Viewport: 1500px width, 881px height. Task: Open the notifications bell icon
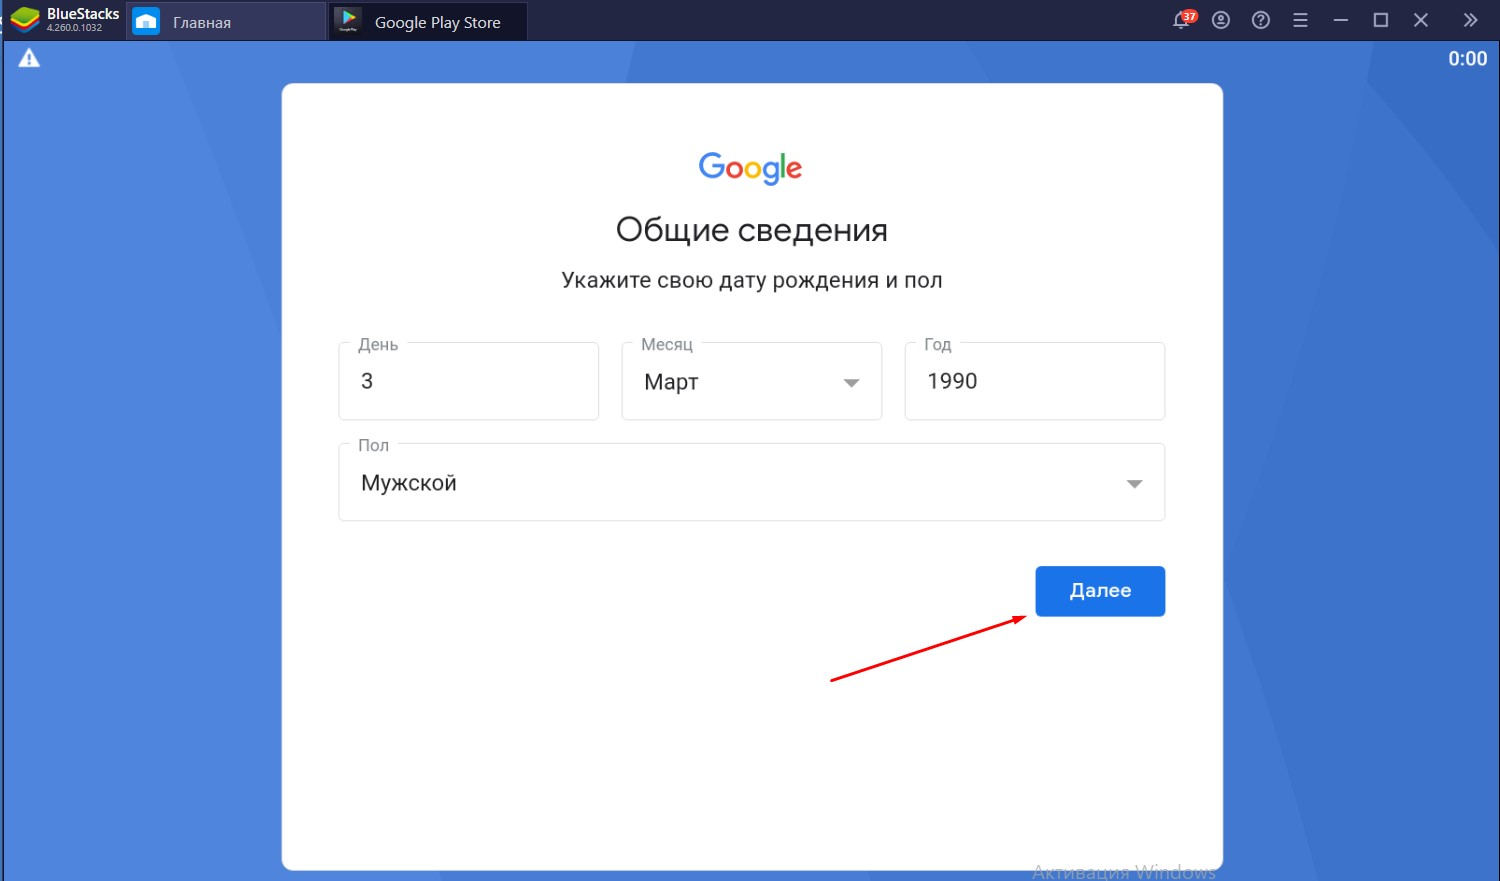(x=1183, y=20)
